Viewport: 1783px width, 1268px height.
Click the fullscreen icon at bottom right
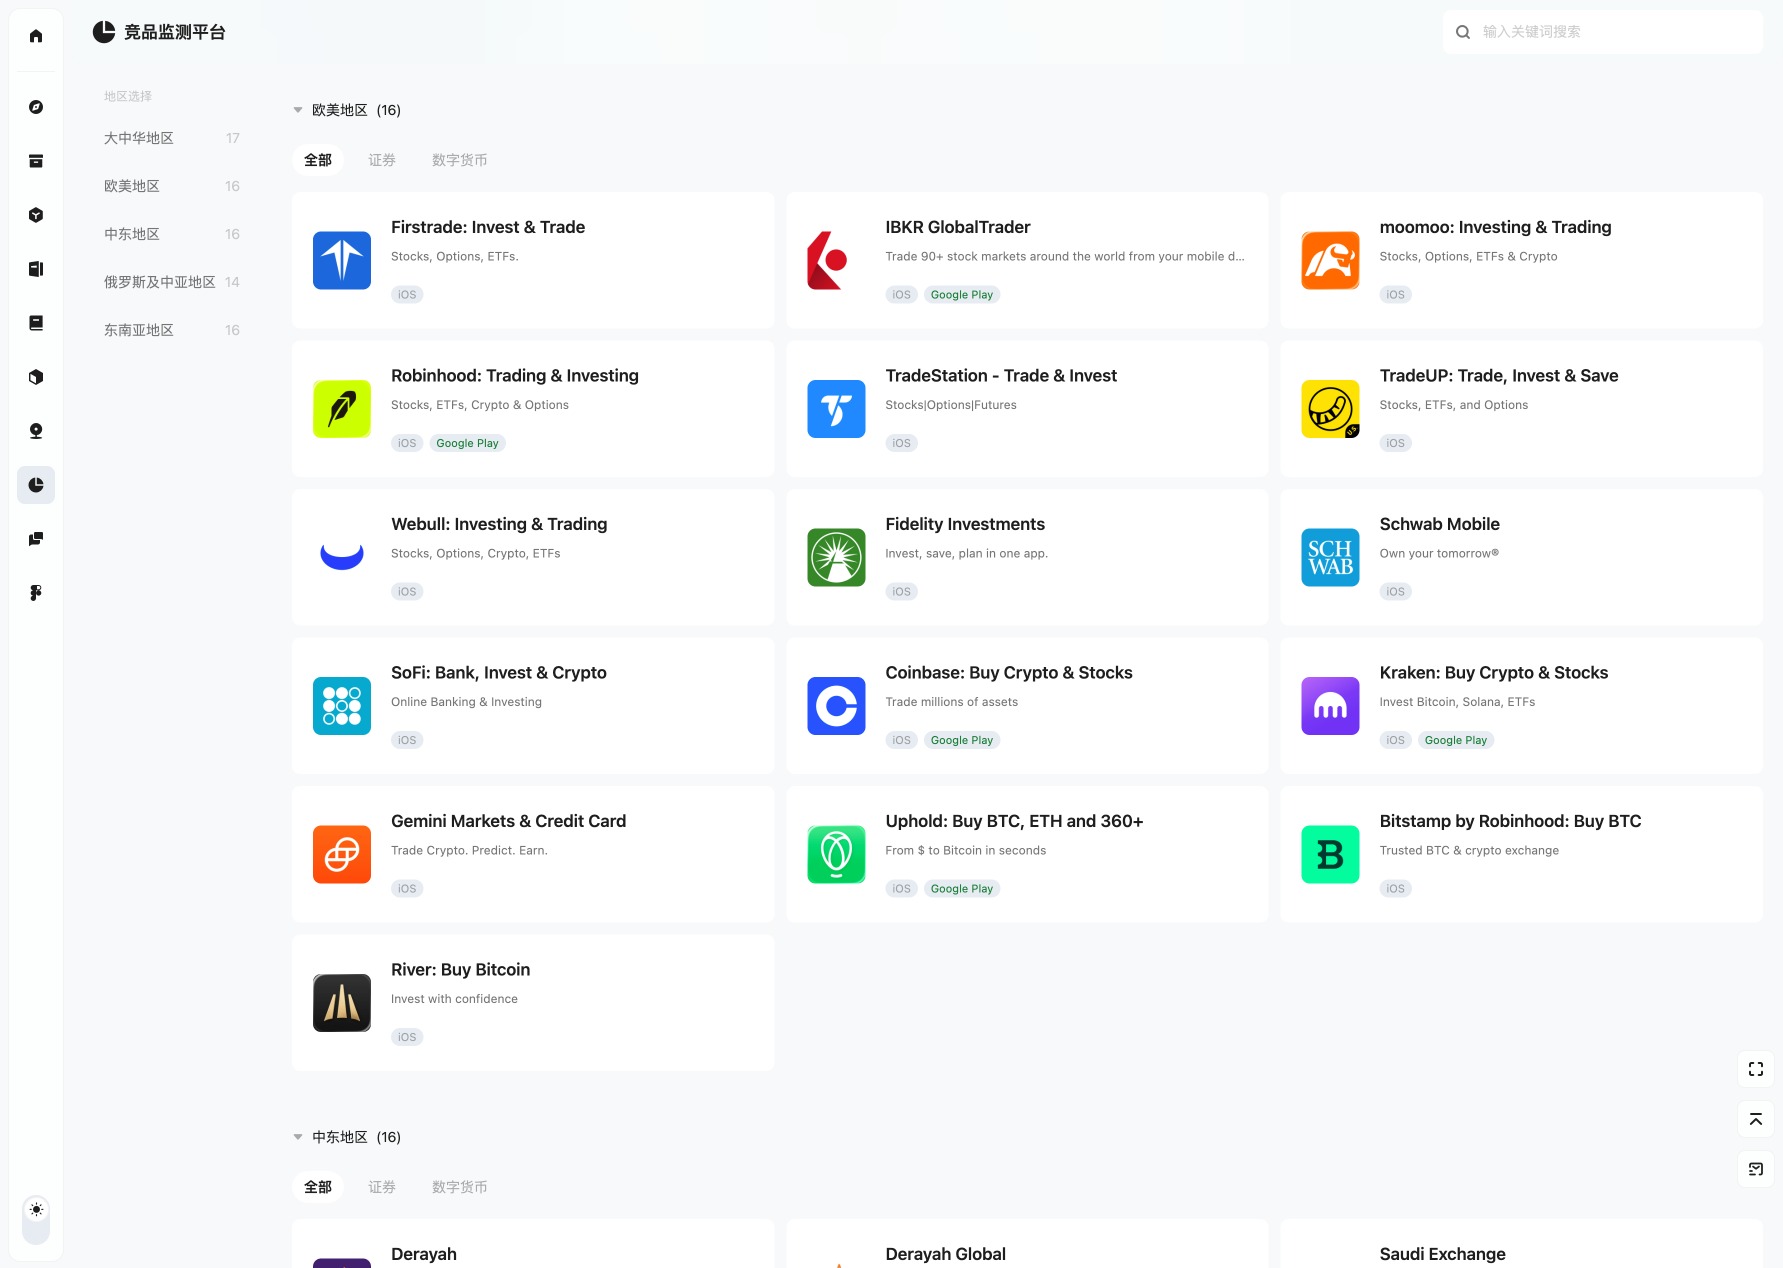[1756, 1069]
